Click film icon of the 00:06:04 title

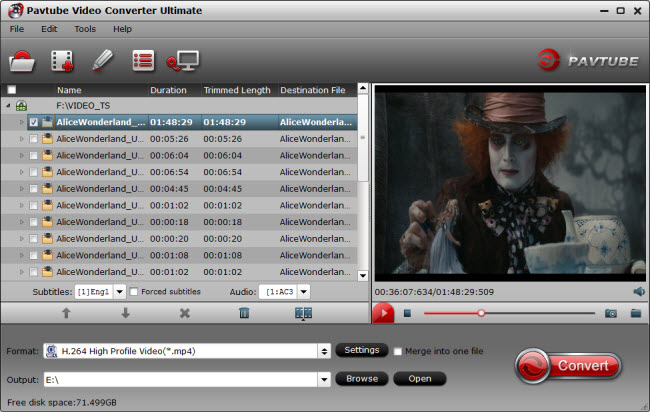tap(47, 155)
